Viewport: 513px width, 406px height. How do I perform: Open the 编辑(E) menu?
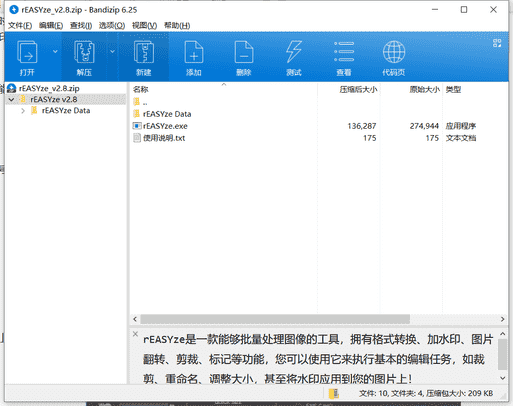pyautogui.click(x=51, y=26)
